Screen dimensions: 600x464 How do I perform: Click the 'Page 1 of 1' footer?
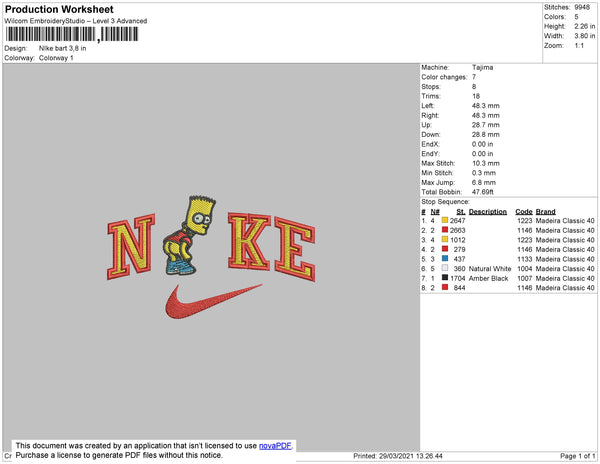pos(577,456)
